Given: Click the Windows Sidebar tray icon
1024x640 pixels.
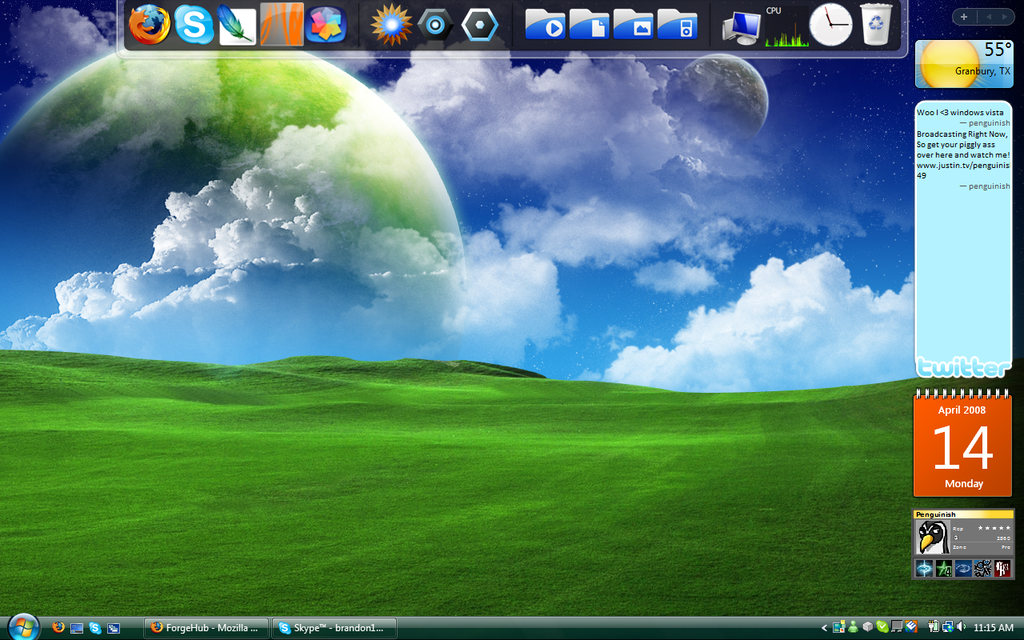Looking at the screenshot, I should point(839,628).
